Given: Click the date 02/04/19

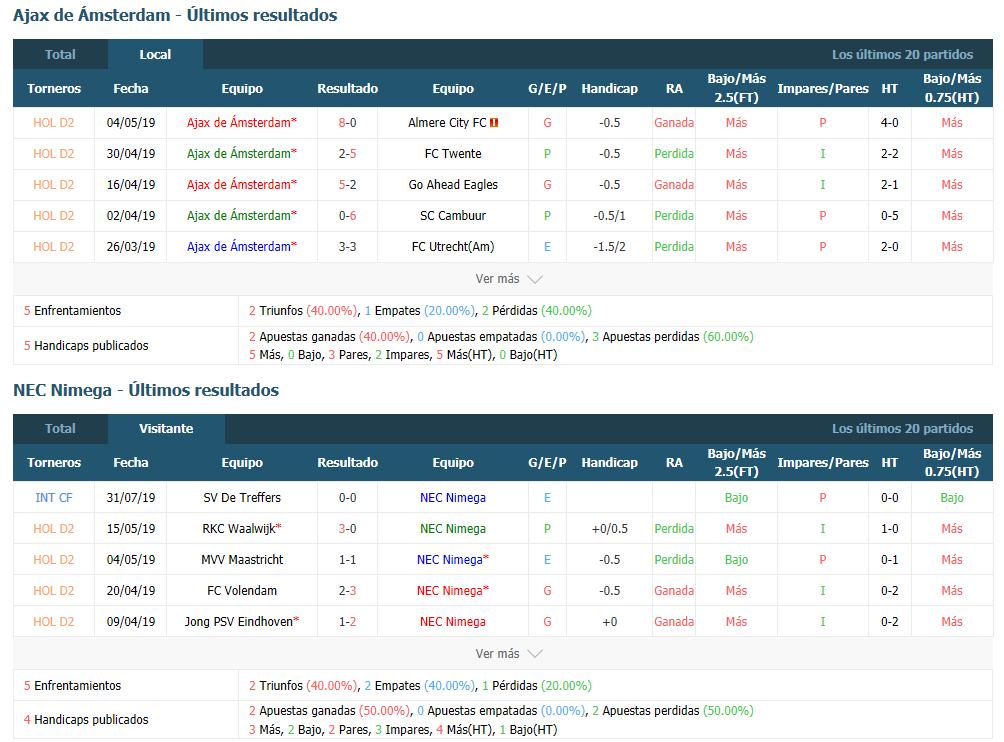Looking at the screenshot, I should pyautogui.click(x=131, y=216).
